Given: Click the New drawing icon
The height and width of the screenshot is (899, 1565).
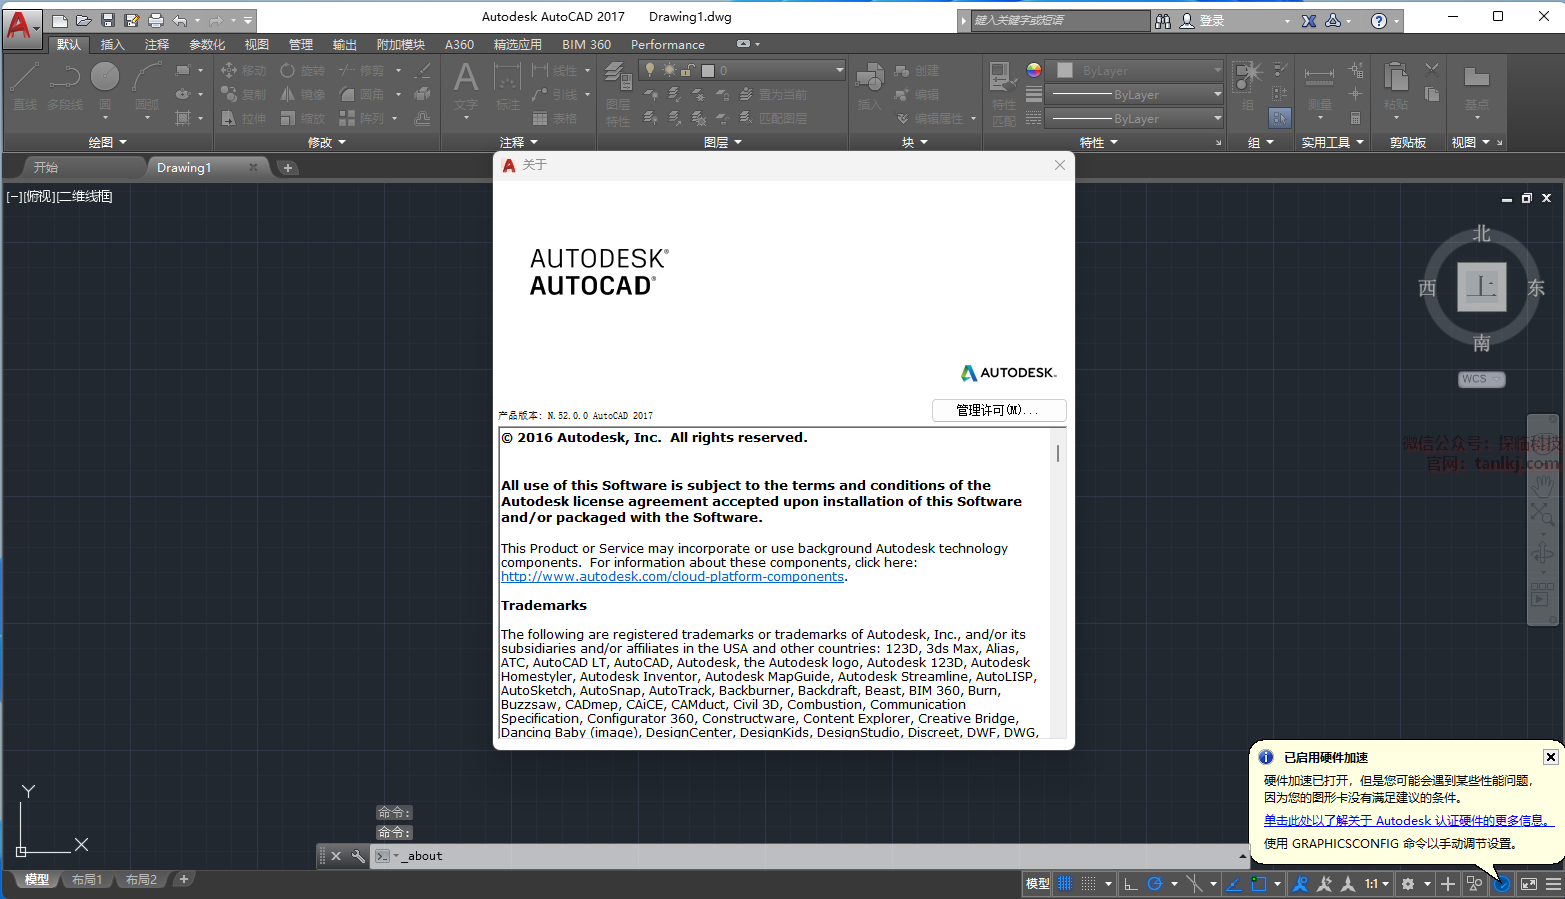Looking at the screenshot, I should (60, 20).
